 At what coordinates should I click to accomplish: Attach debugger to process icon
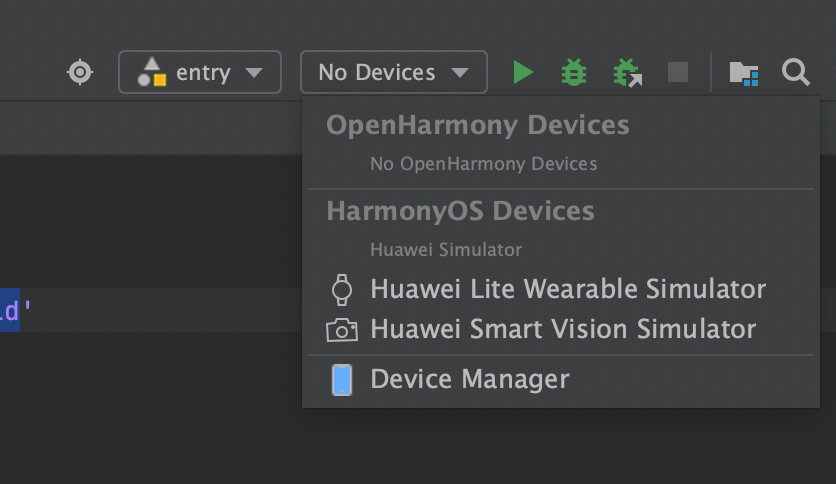(627, 72)
